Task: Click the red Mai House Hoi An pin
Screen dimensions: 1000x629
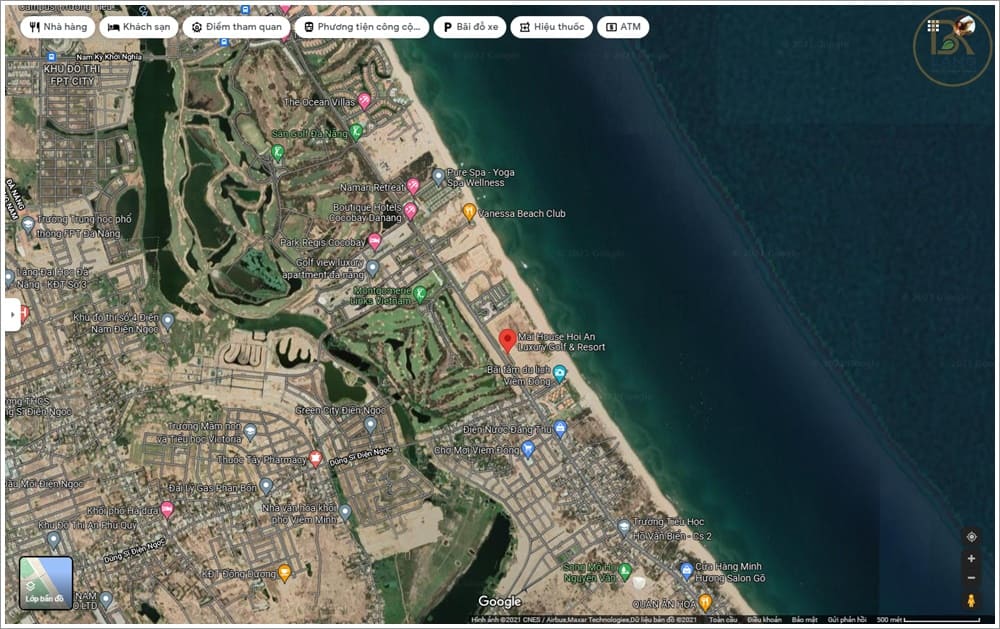Action: point(507,341)
